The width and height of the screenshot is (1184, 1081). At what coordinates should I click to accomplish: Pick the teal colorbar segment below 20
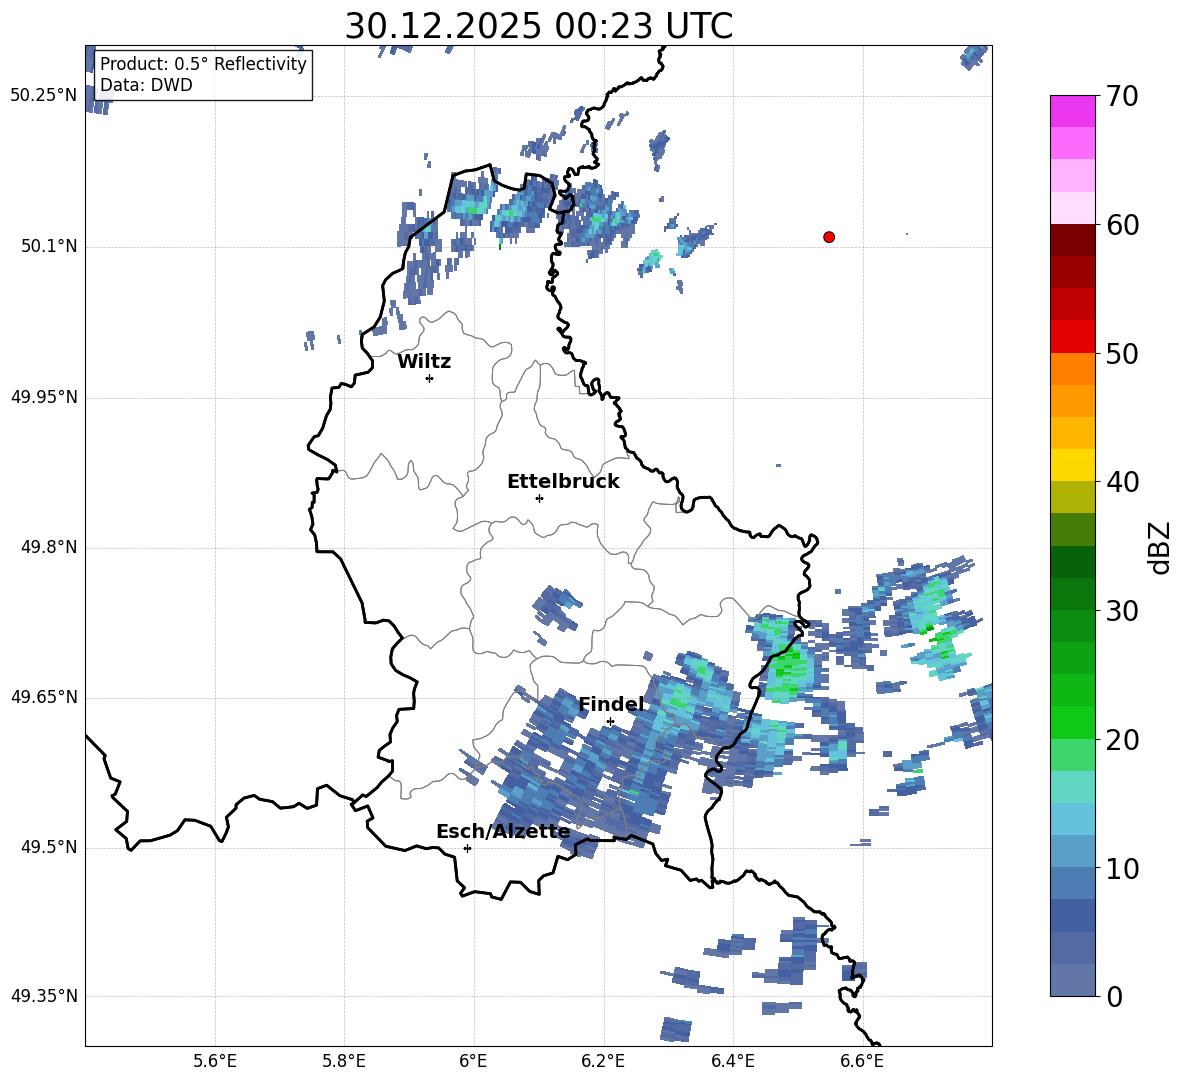1072,787
